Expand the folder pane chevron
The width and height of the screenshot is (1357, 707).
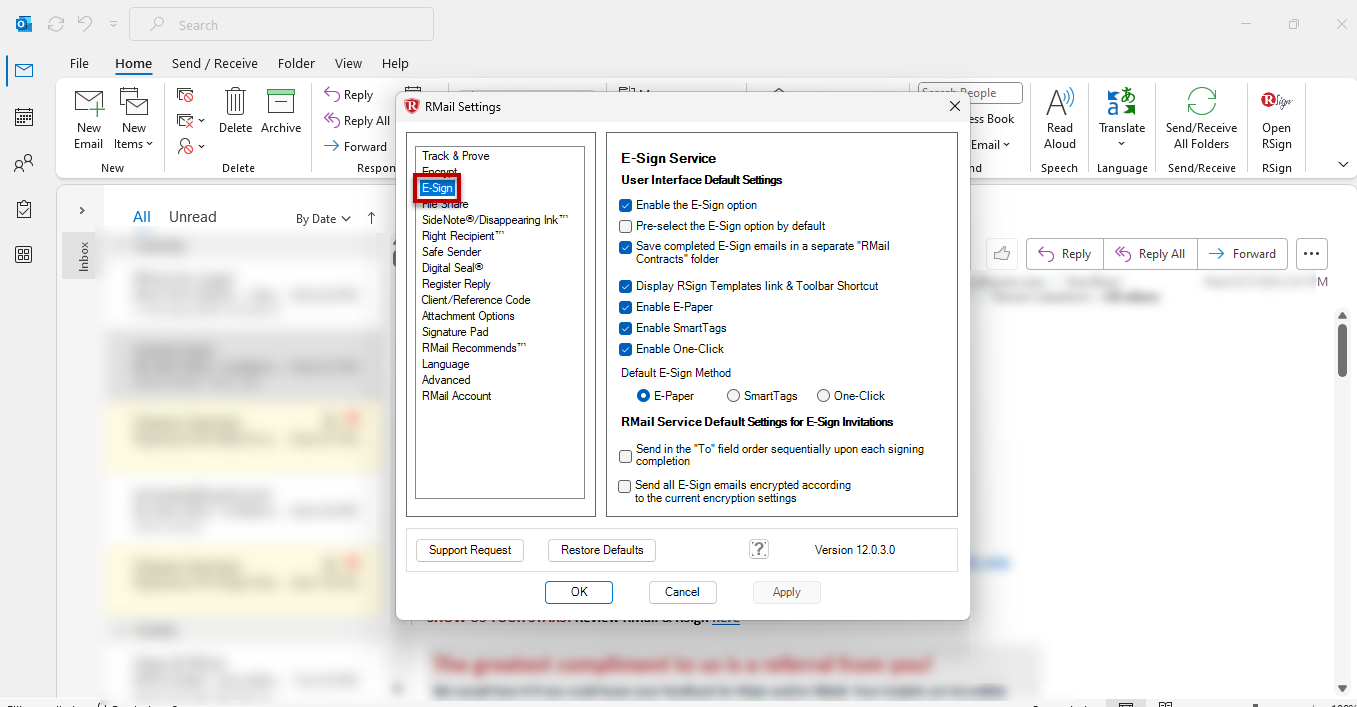[x=82, y=210]
